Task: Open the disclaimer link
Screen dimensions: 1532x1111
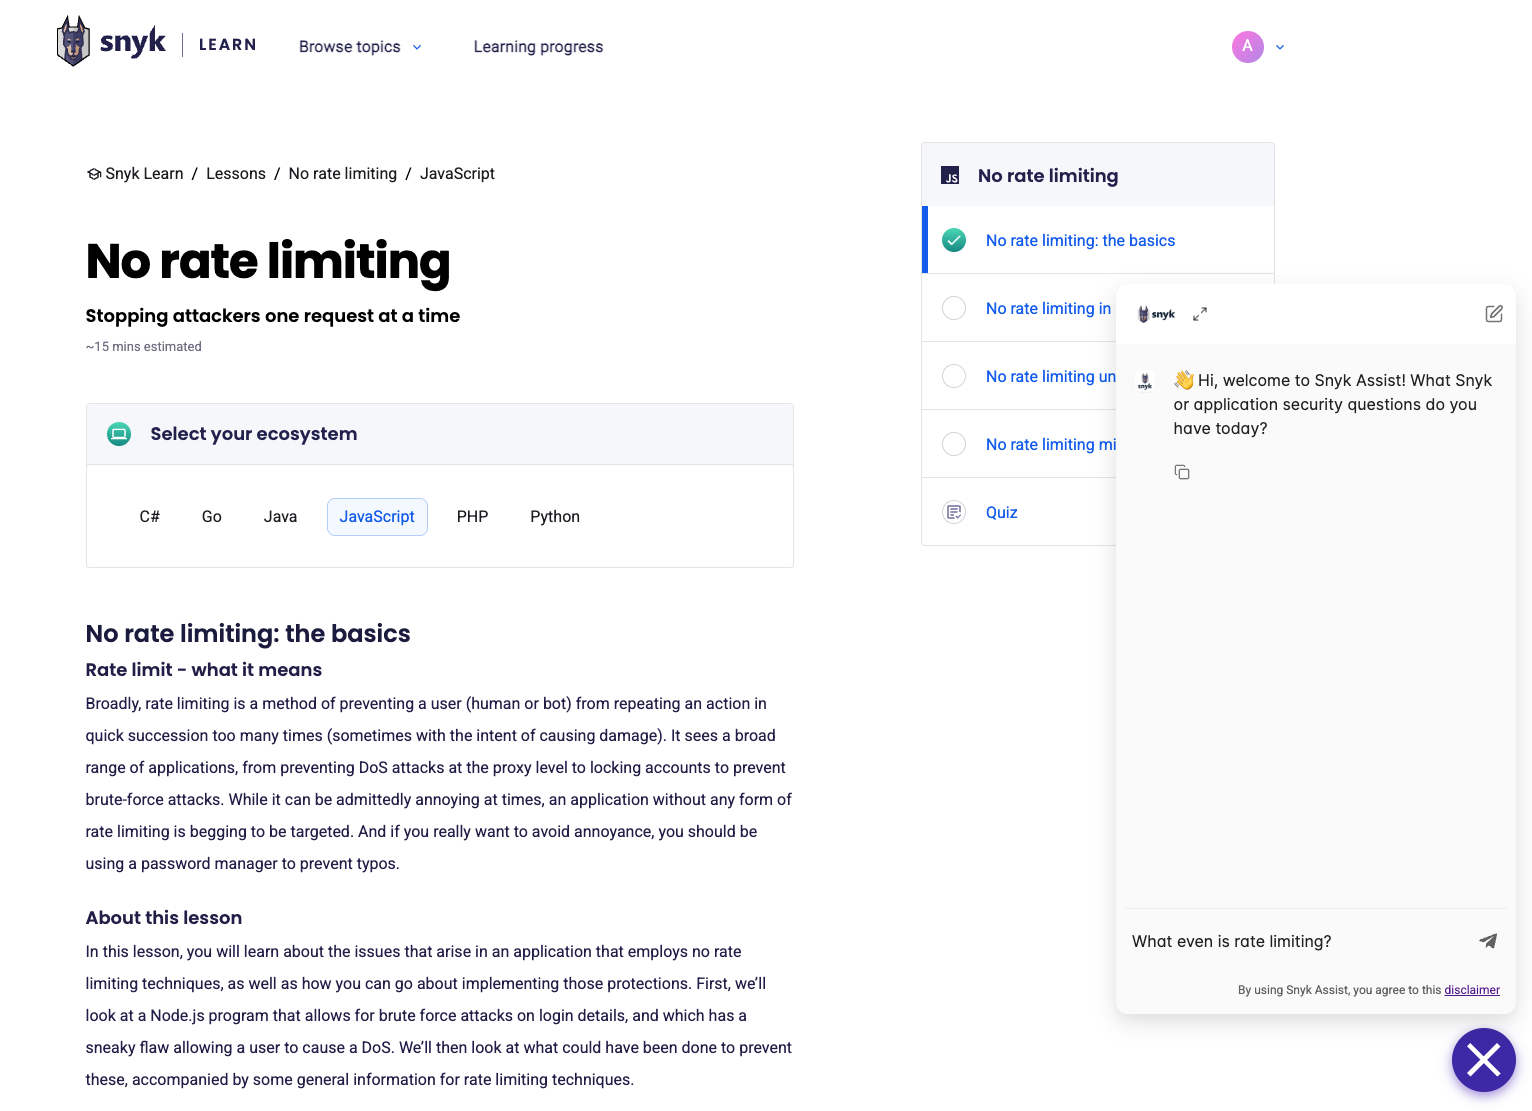Action: 1471,990
